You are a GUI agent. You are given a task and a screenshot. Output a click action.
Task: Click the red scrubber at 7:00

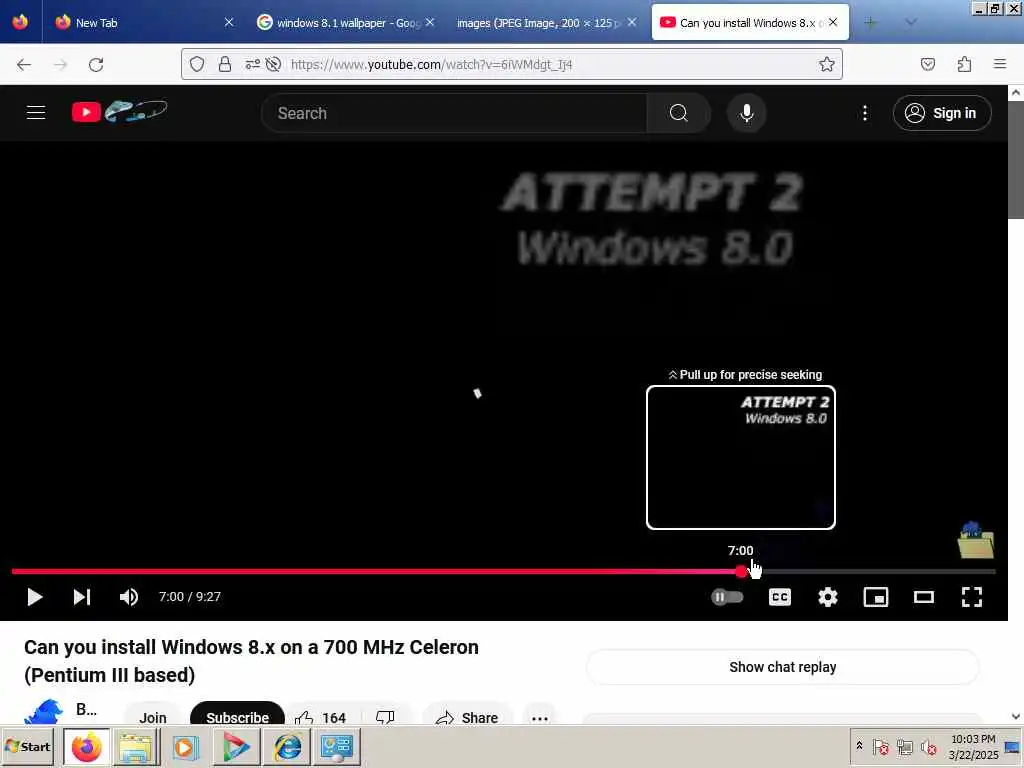click(x=741, y=571)
